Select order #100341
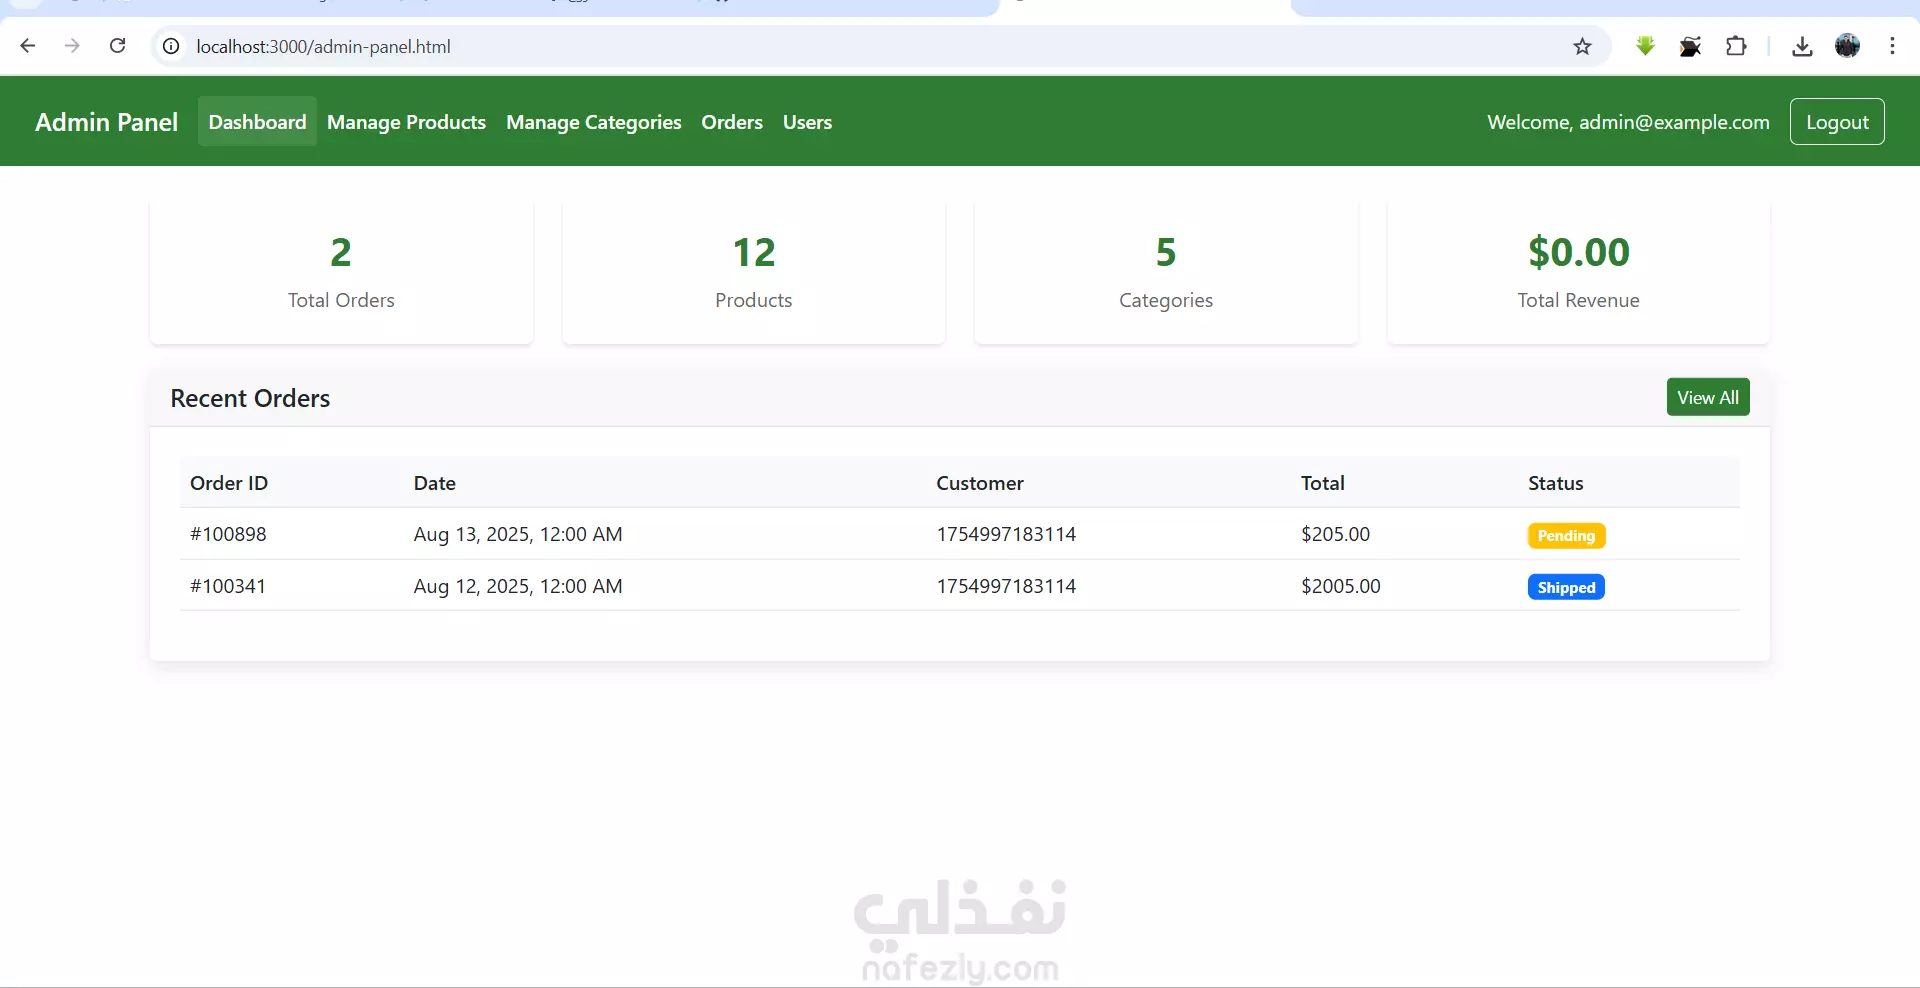This screenshot has width=1920, height=988. click(x=228, y=586)
